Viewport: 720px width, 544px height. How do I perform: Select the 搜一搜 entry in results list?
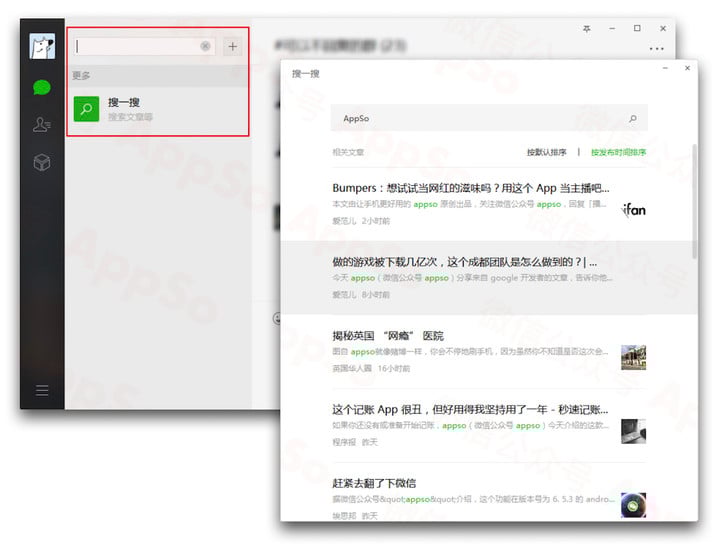pyautogui.click(x=158, y=109)
